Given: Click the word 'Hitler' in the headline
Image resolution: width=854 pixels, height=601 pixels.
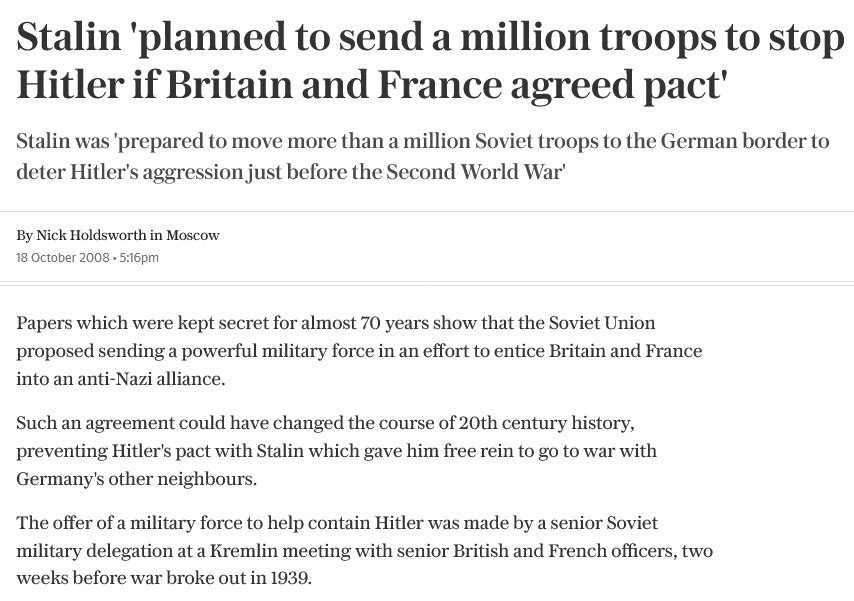Looking at the screenshot, I should 70,84.
